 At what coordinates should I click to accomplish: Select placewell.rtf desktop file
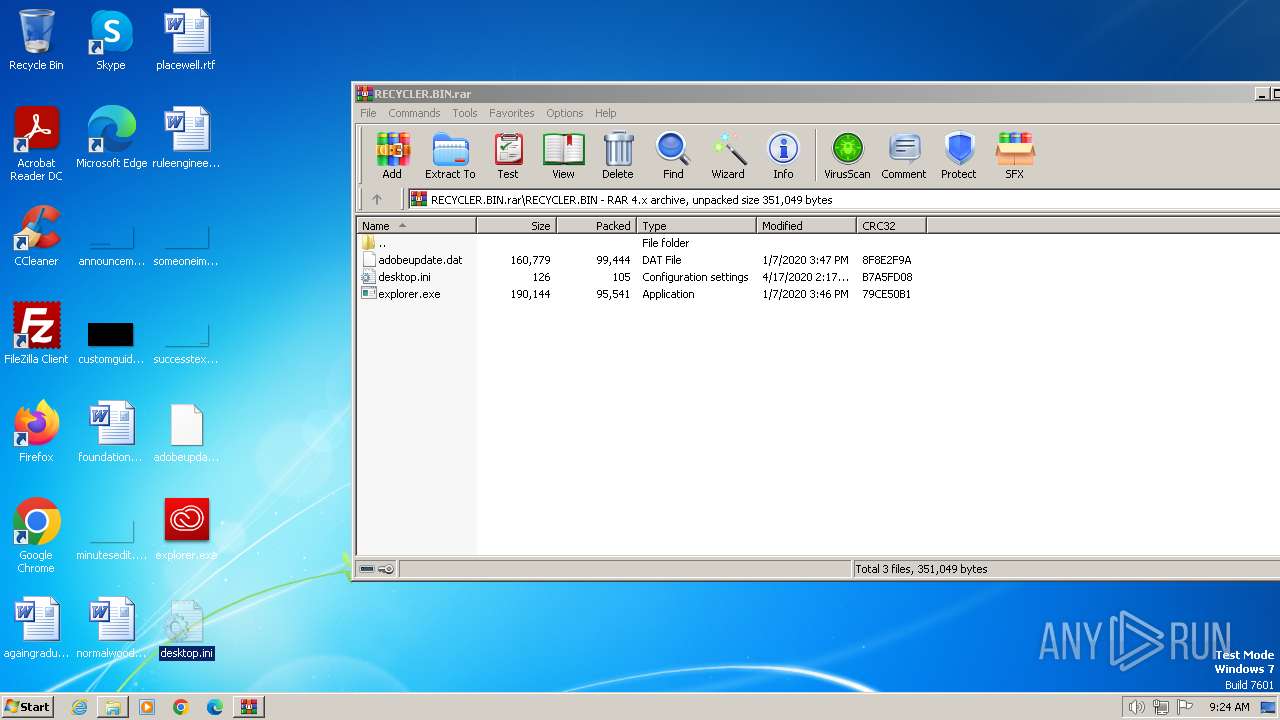[x=186, y=40]
